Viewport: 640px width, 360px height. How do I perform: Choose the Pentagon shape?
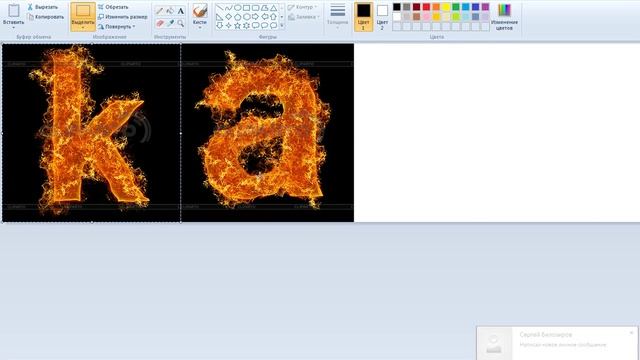(x=238, y=17)
